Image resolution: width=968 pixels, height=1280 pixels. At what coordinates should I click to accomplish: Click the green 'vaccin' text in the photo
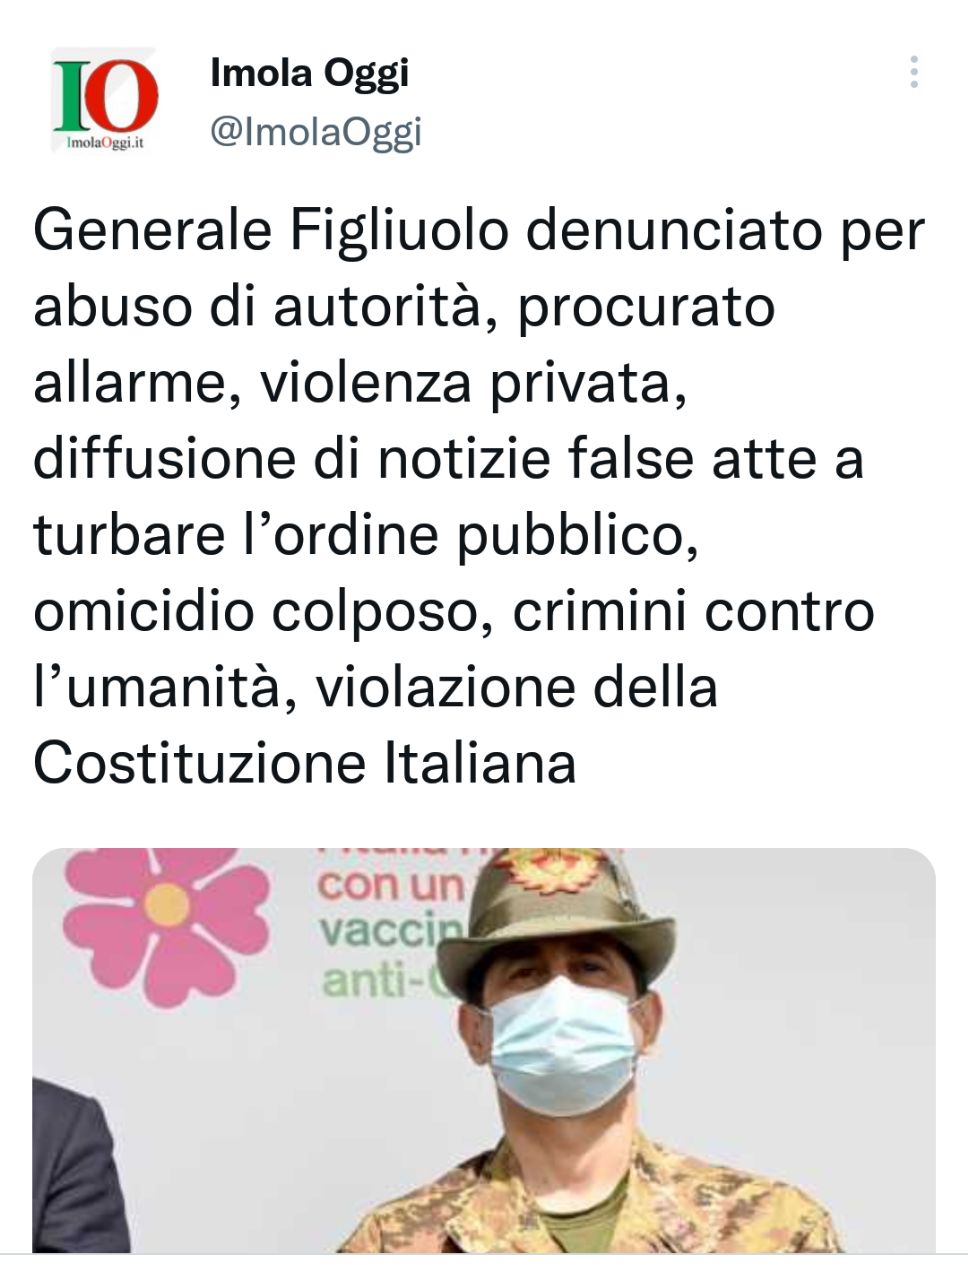point(392,935)
